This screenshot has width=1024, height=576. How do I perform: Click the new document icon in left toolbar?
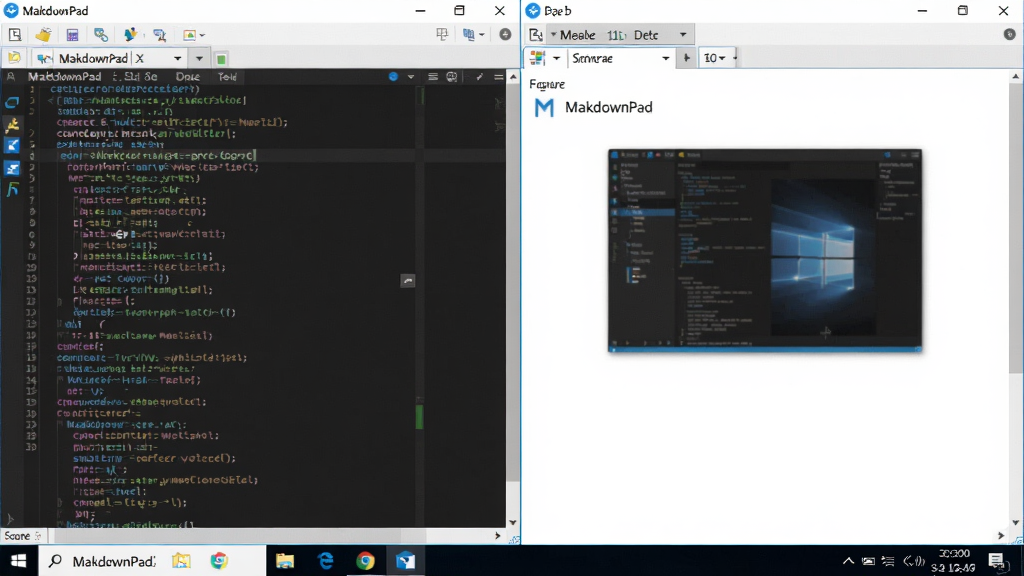(x=14, y=35)
